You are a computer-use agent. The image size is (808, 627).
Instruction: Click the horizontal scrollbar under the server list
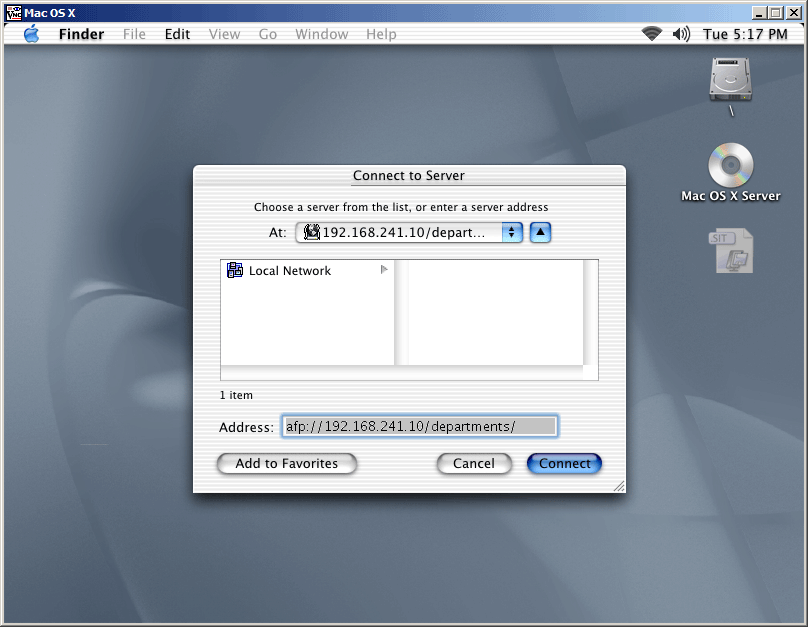408,373
